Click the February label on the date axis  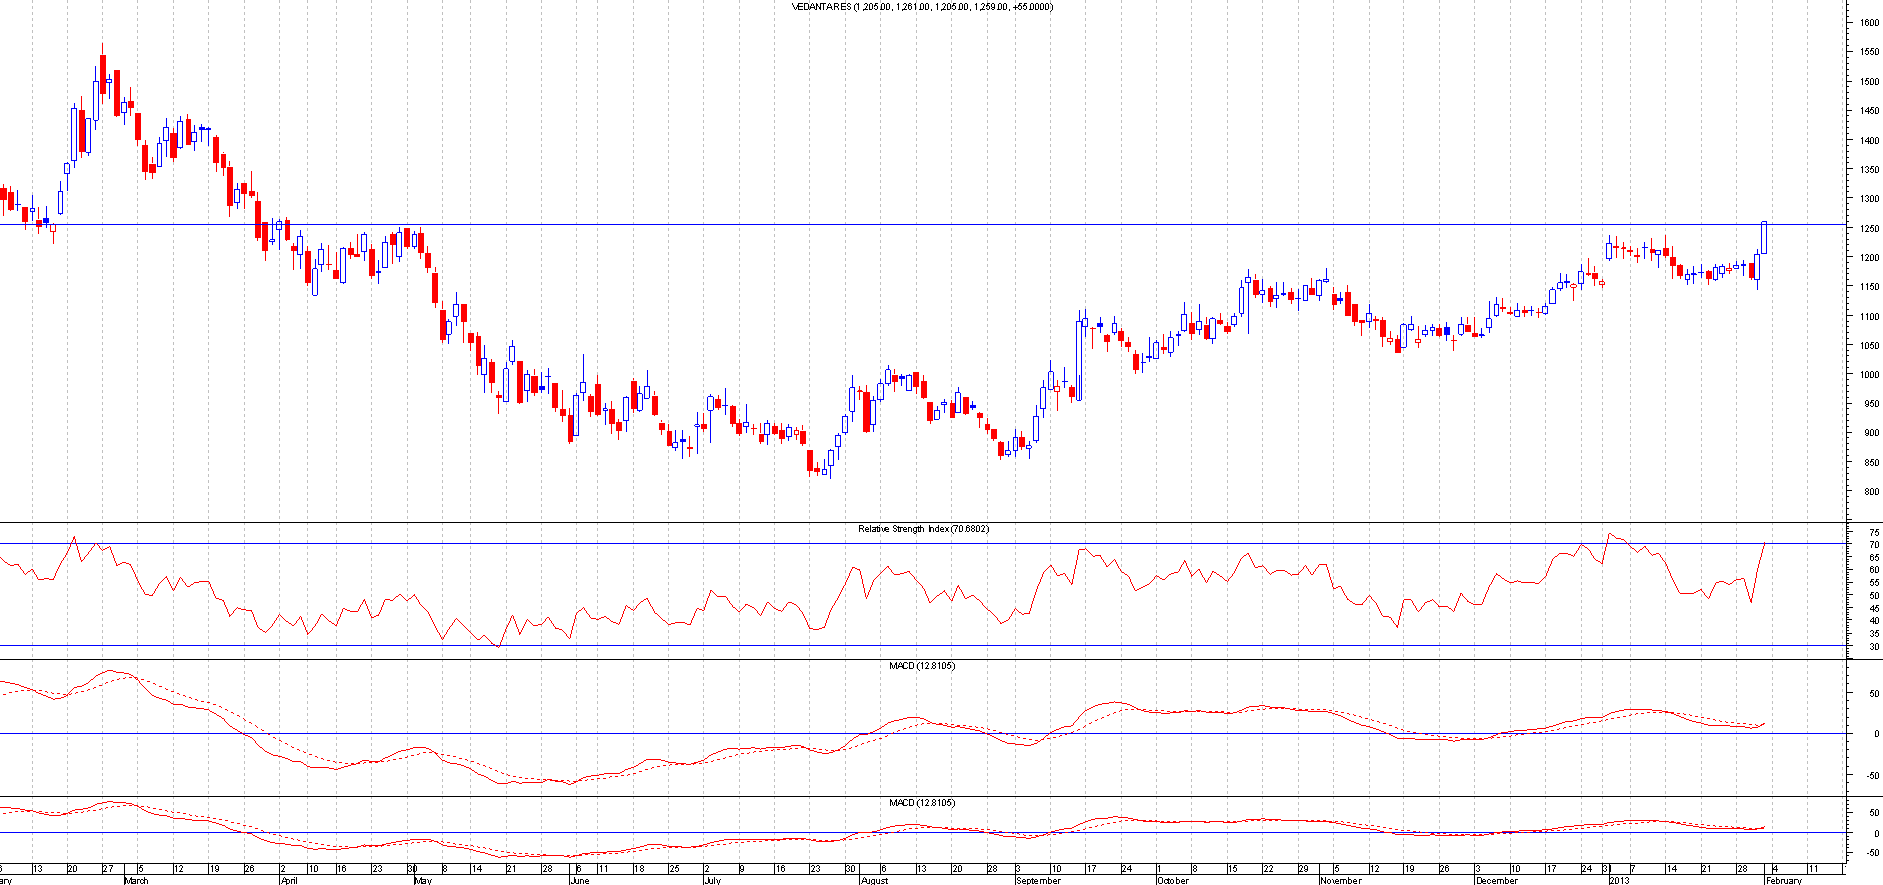pyautogui.click(x=1784, y=880)
